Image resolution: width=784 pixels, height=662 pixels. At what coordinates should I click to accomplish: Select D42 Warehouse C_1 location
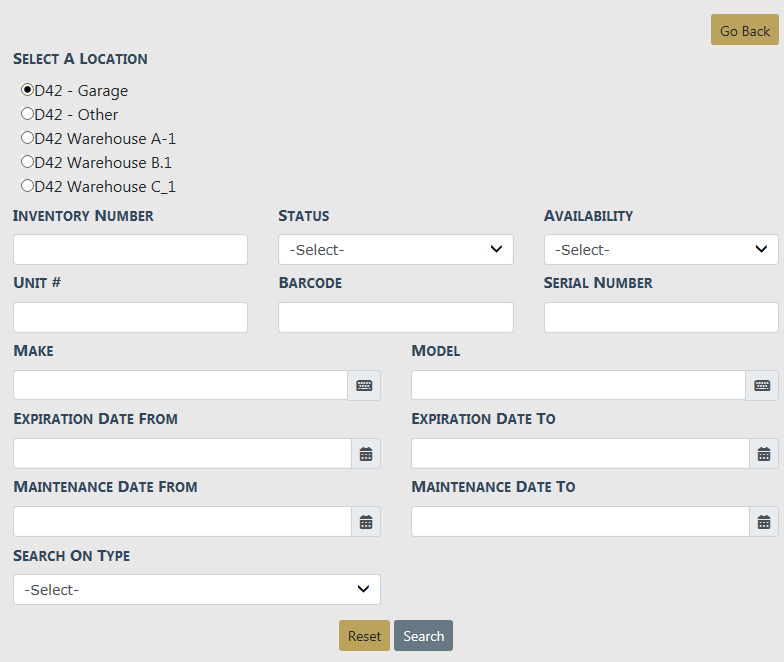(x=28, y=186)
